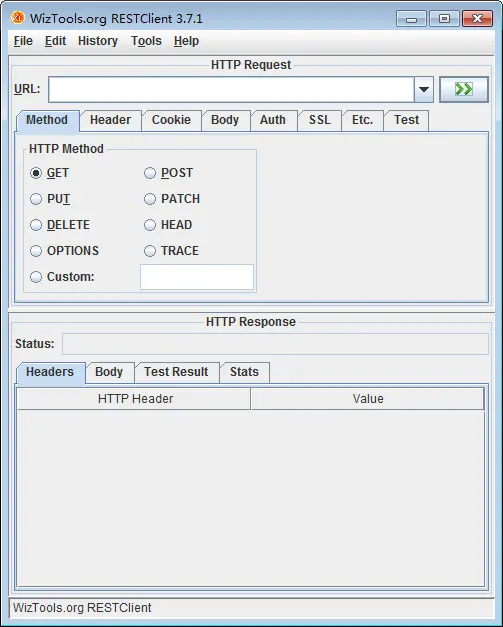Close the RESTClient window
The width and height of the screenshot is (503, 627).
pyautogui.click(x=477, y=19)
